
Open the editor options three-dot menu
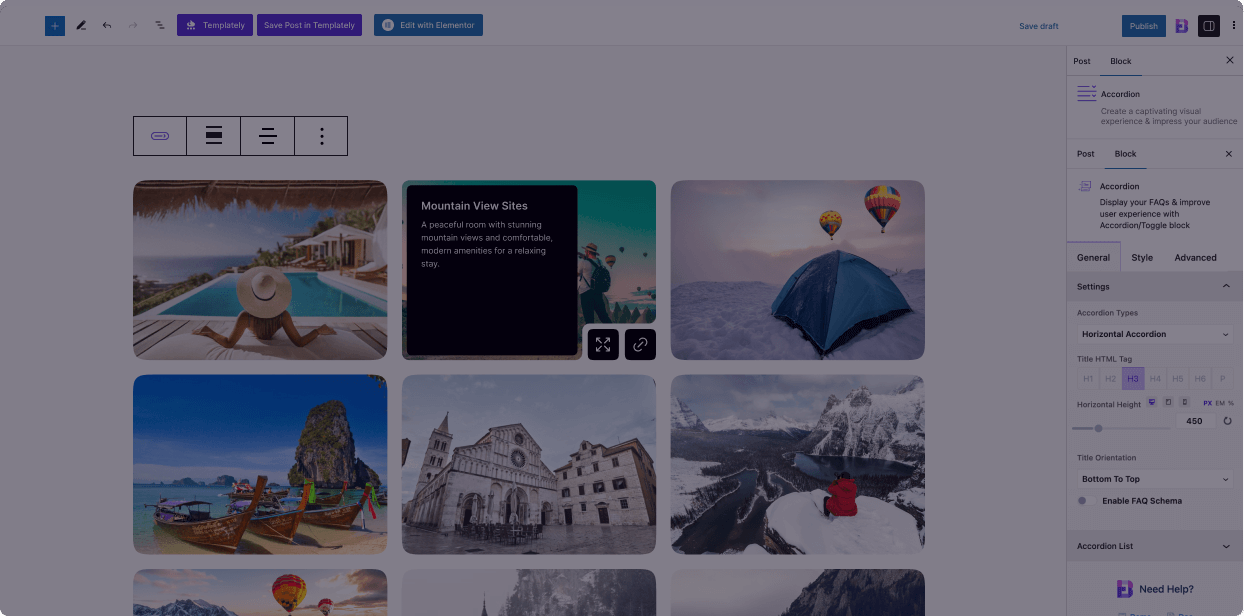coord(1233,26)
